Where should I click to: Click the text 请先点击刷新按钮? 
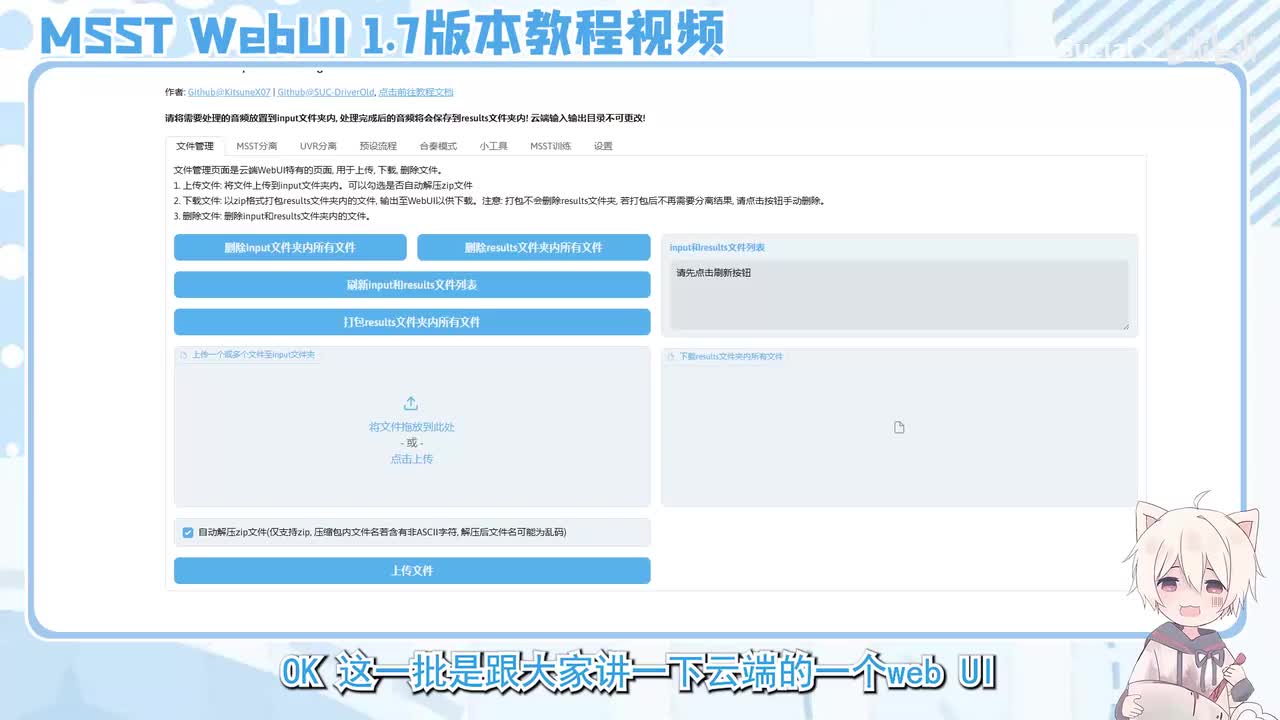coord(713,272)
